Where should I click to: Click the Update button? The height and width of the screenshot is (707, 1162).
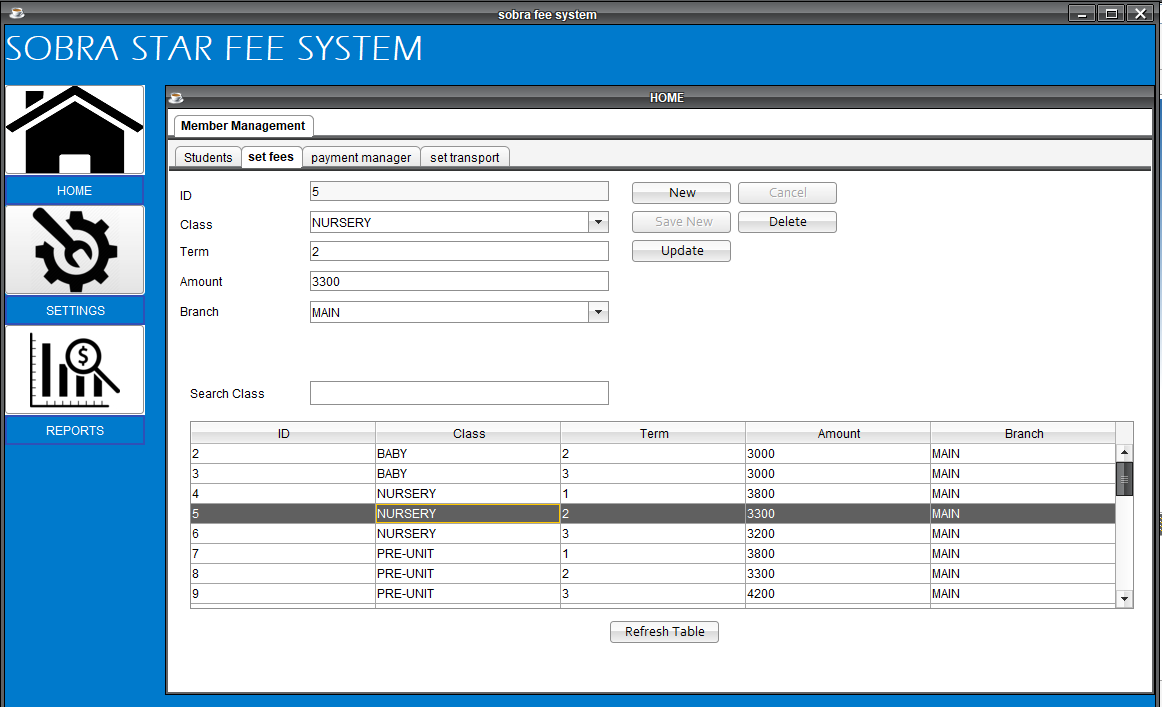[681, 251]
